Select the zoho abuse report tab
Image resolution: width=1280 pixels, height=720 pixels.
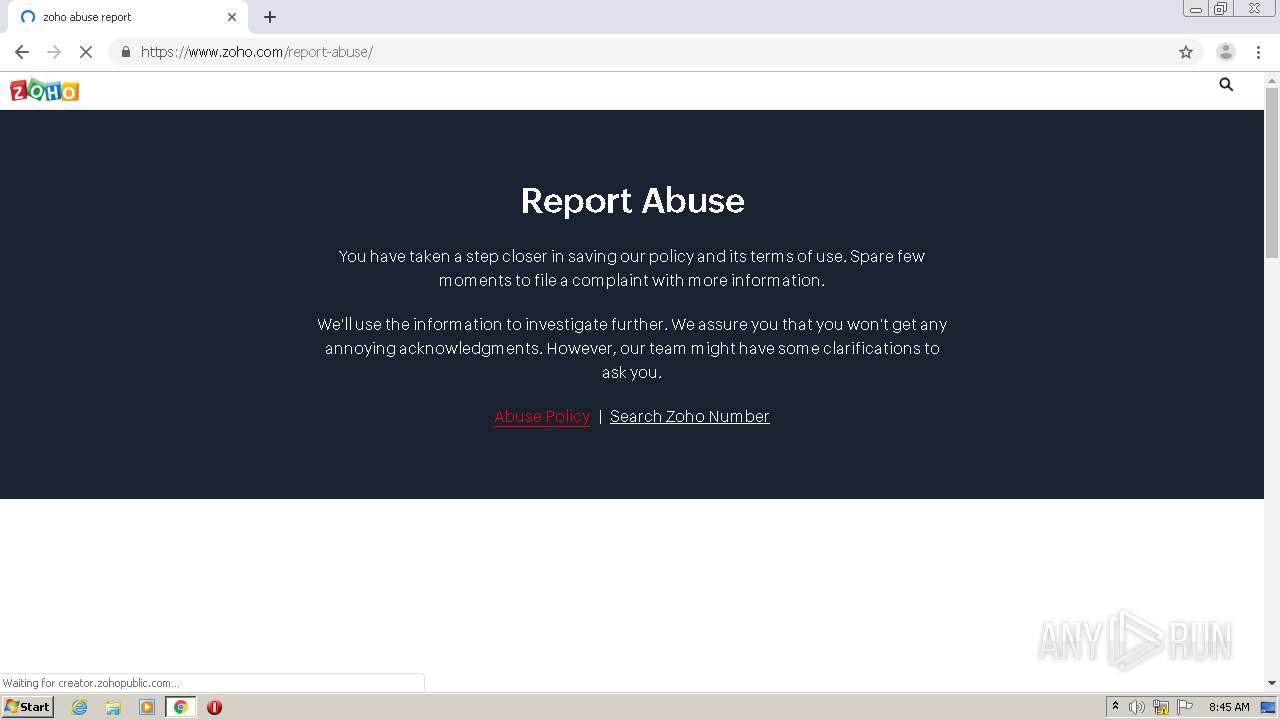click(126, 17)
